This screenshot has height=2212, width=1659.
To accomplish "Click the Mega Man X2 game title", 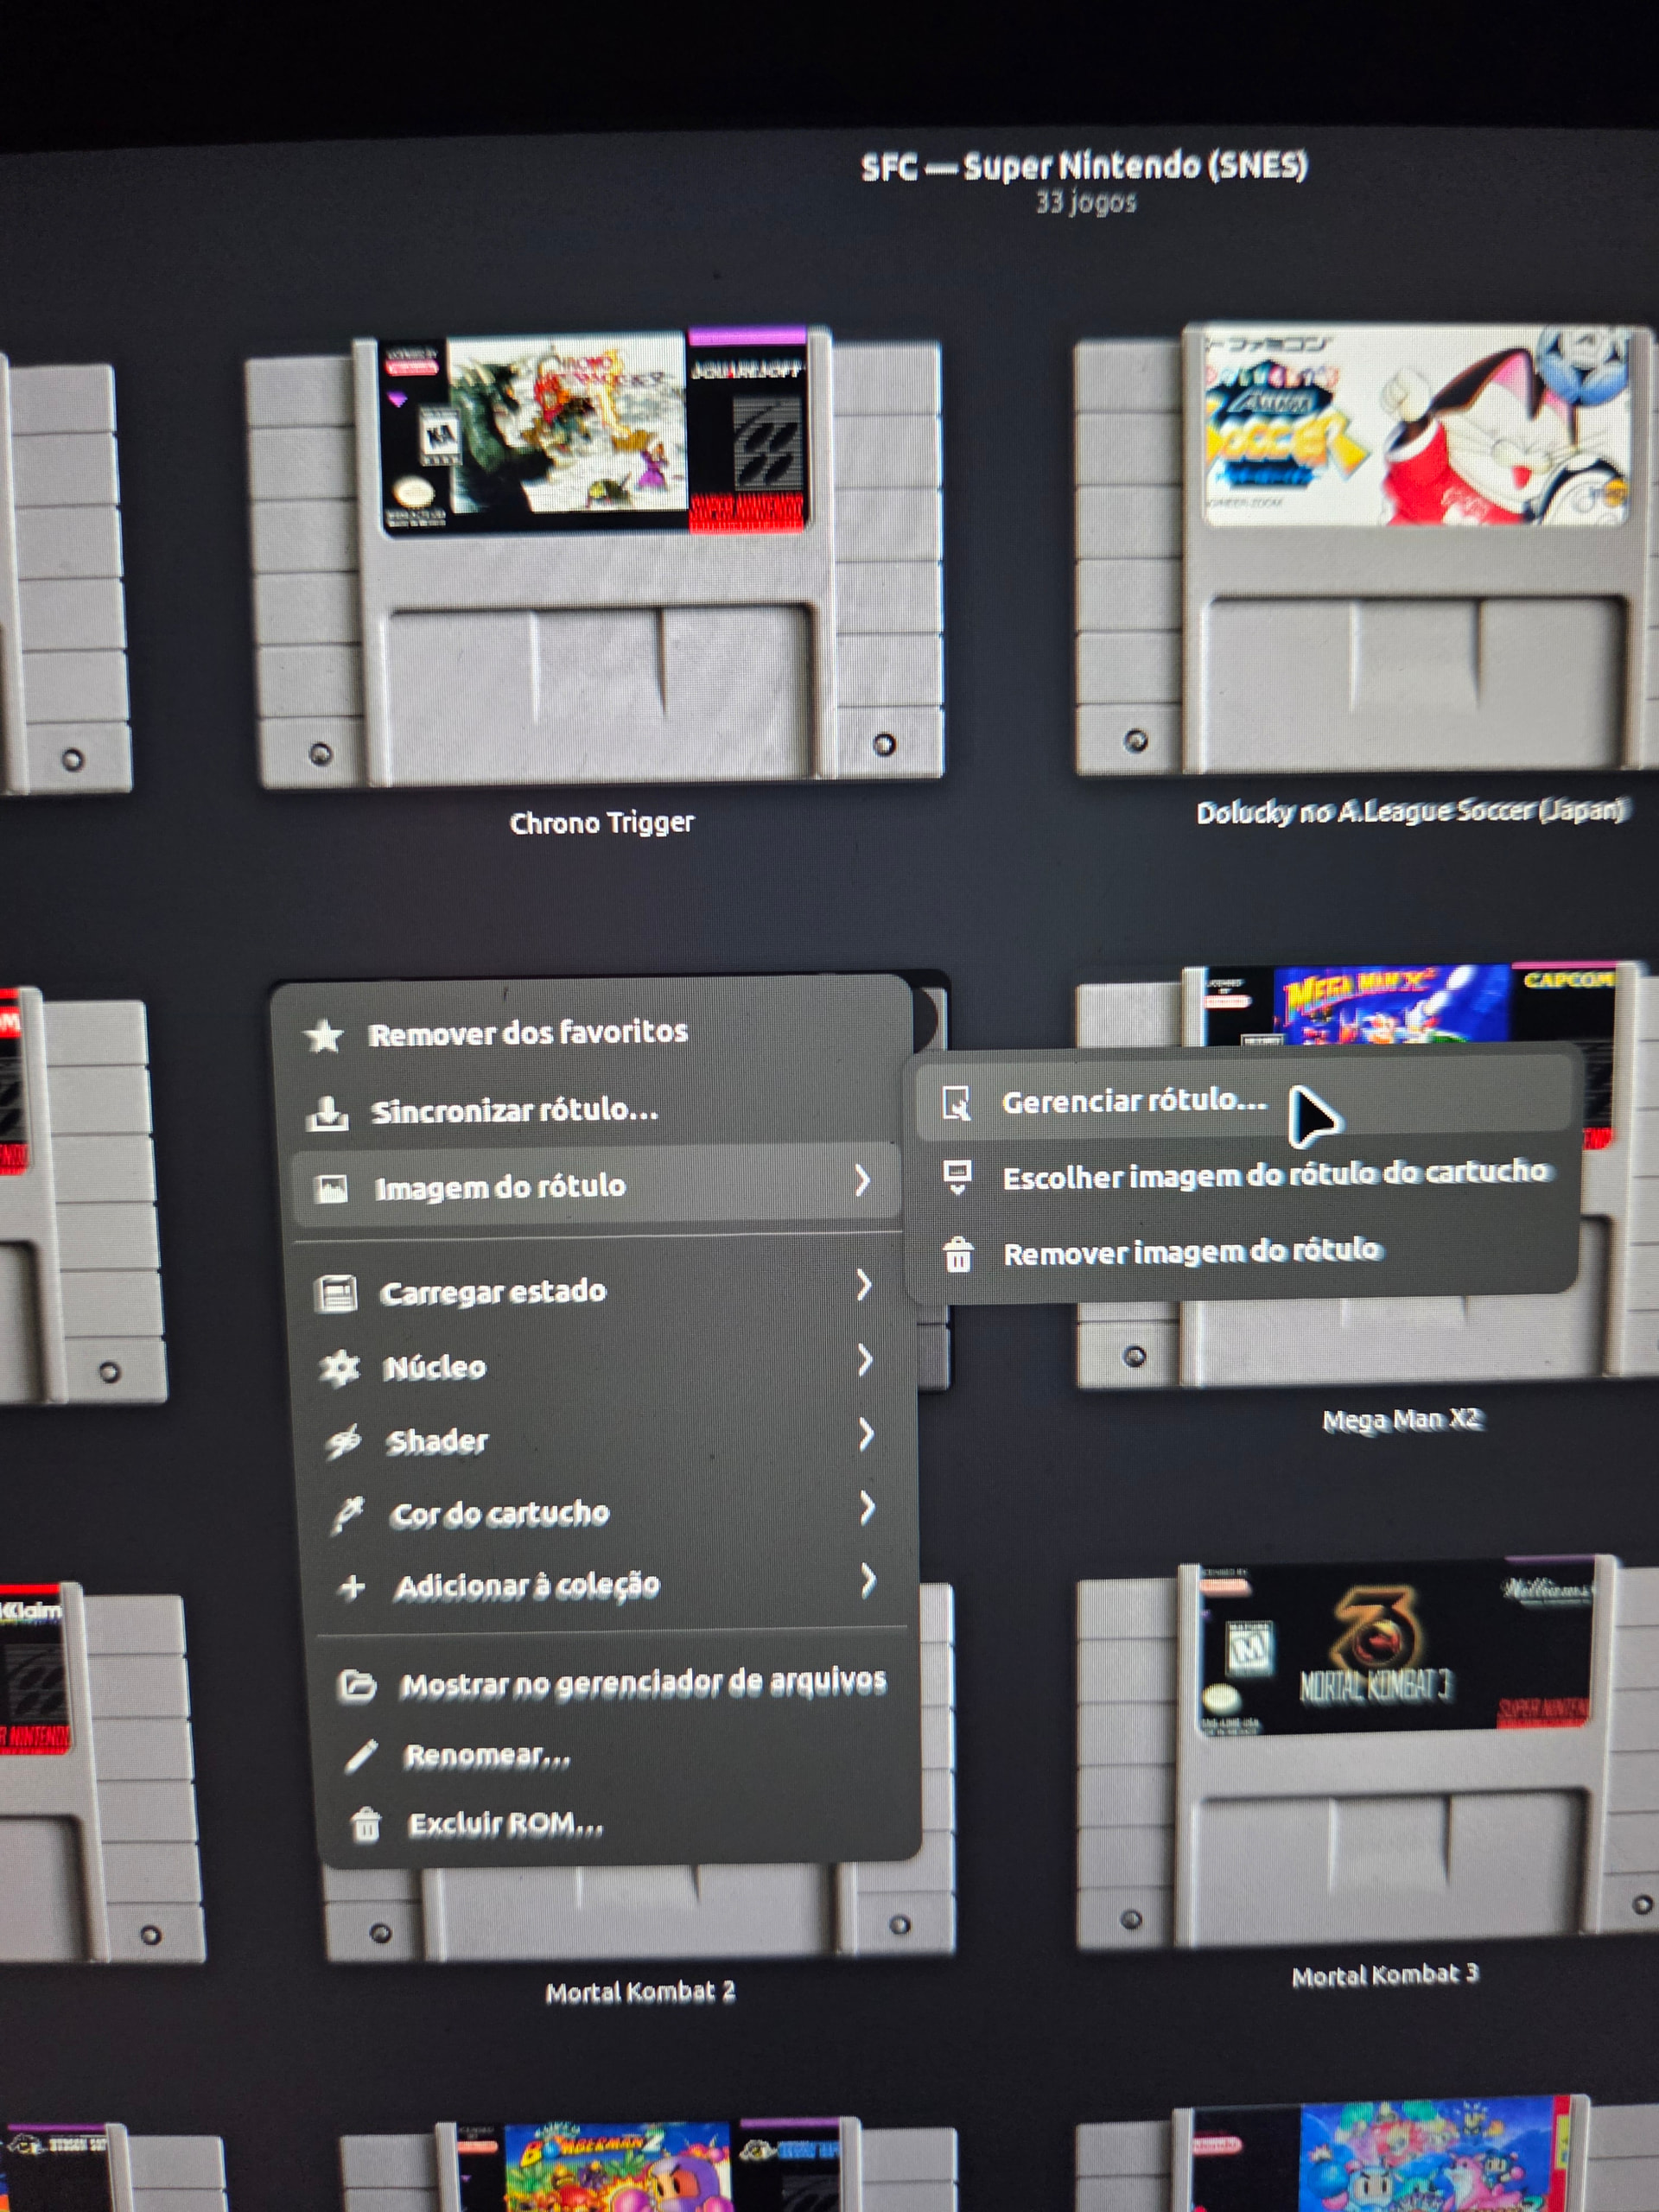I will [1401, 1420].
